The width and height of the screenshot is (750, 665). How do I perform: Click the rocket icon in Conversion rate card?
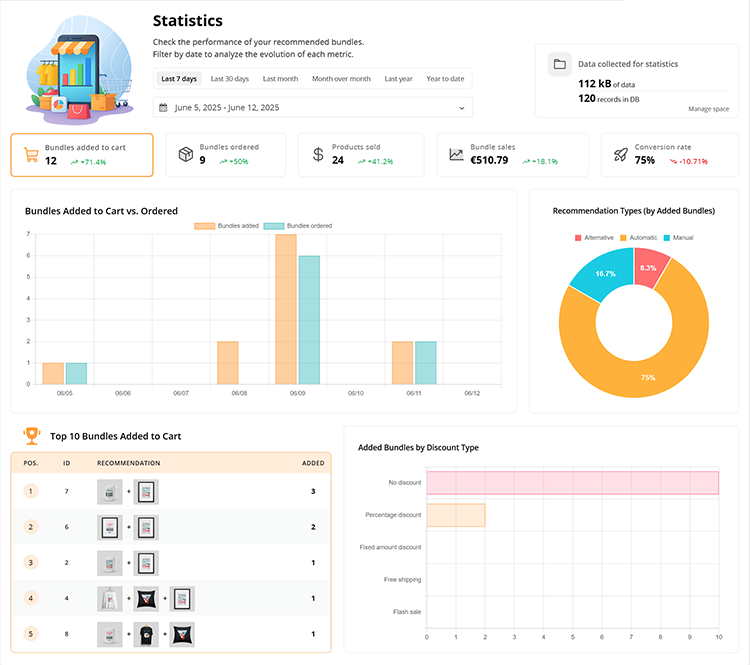point(621,155)
